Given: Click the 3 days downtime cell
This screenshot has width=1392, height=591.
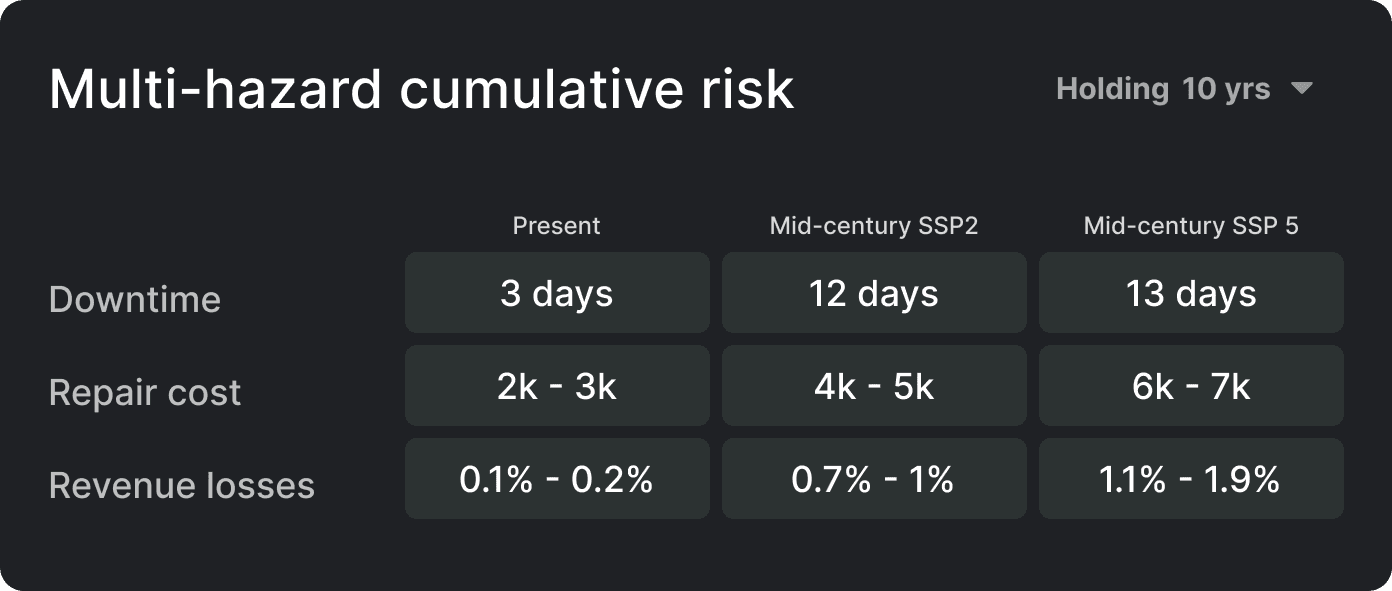Looking at the screenshot, I should coord(557,293).
